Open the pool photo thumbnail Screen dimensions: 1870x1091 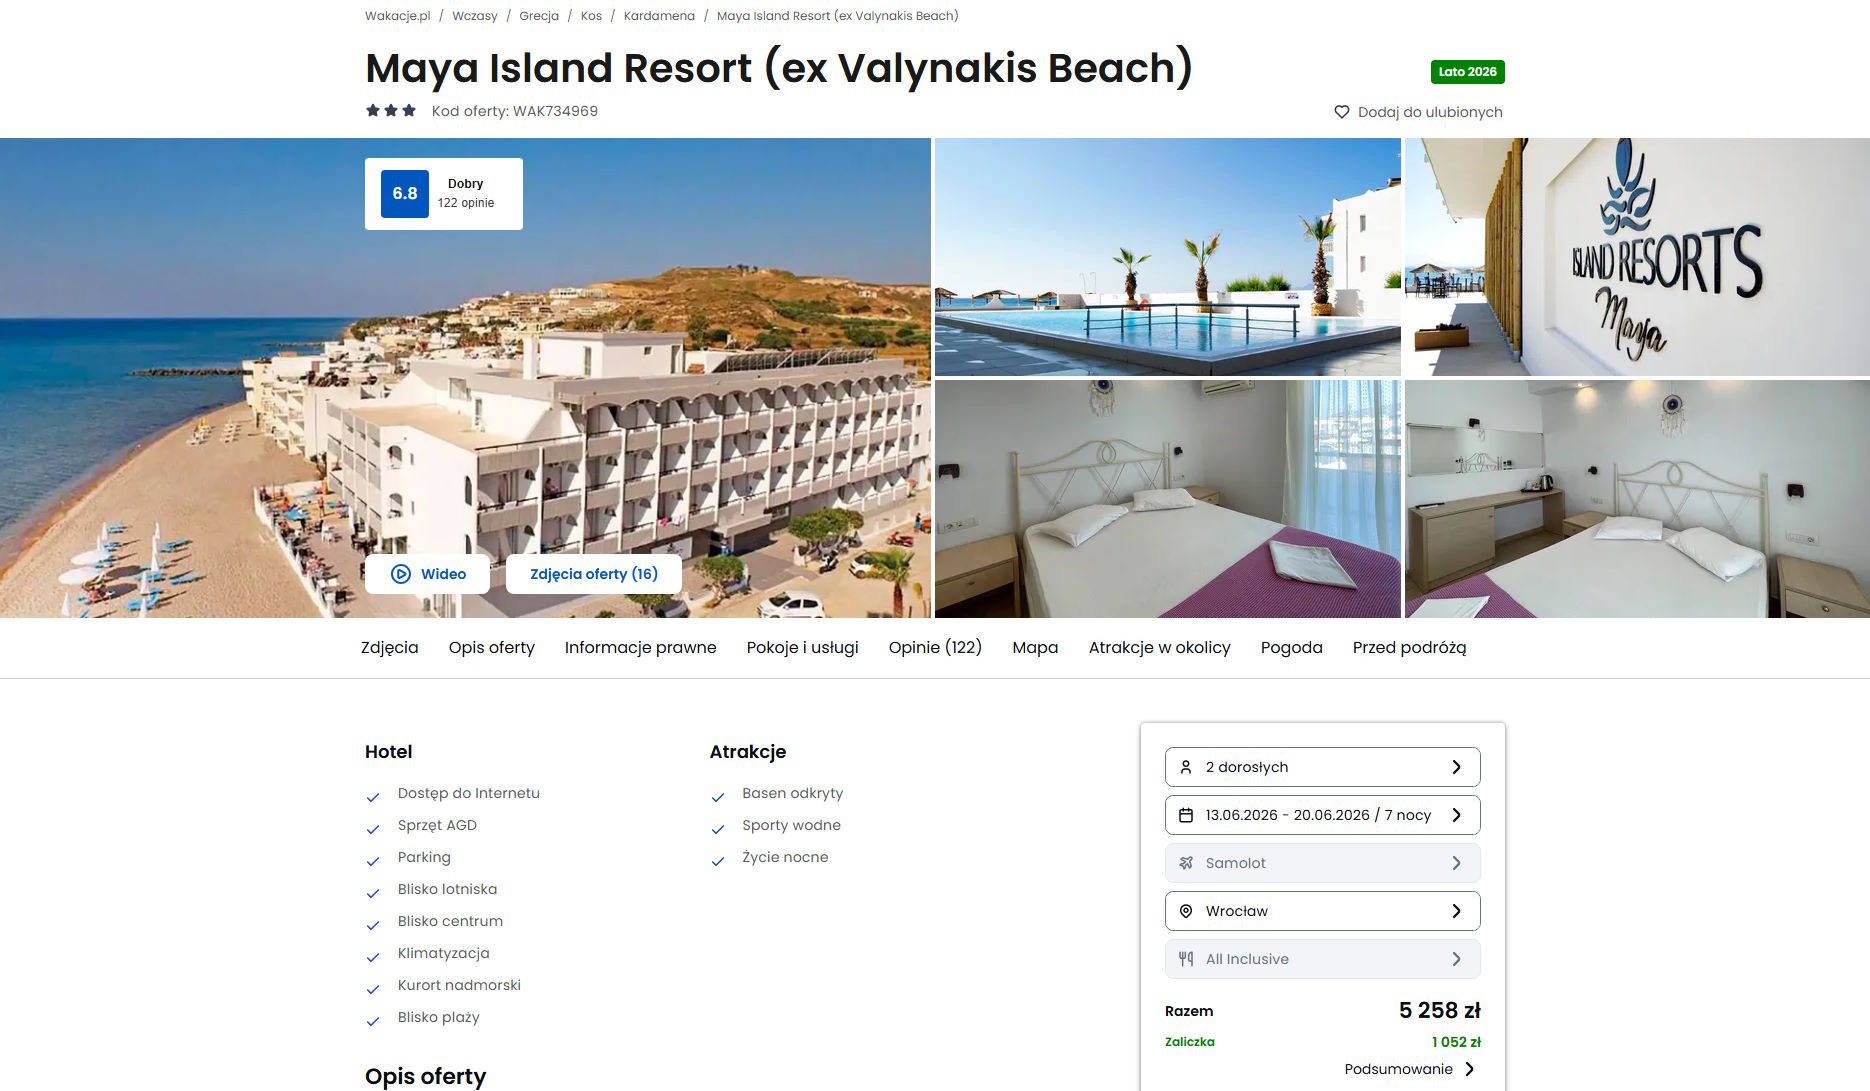pyautogui.click(x=1167, y=257)
